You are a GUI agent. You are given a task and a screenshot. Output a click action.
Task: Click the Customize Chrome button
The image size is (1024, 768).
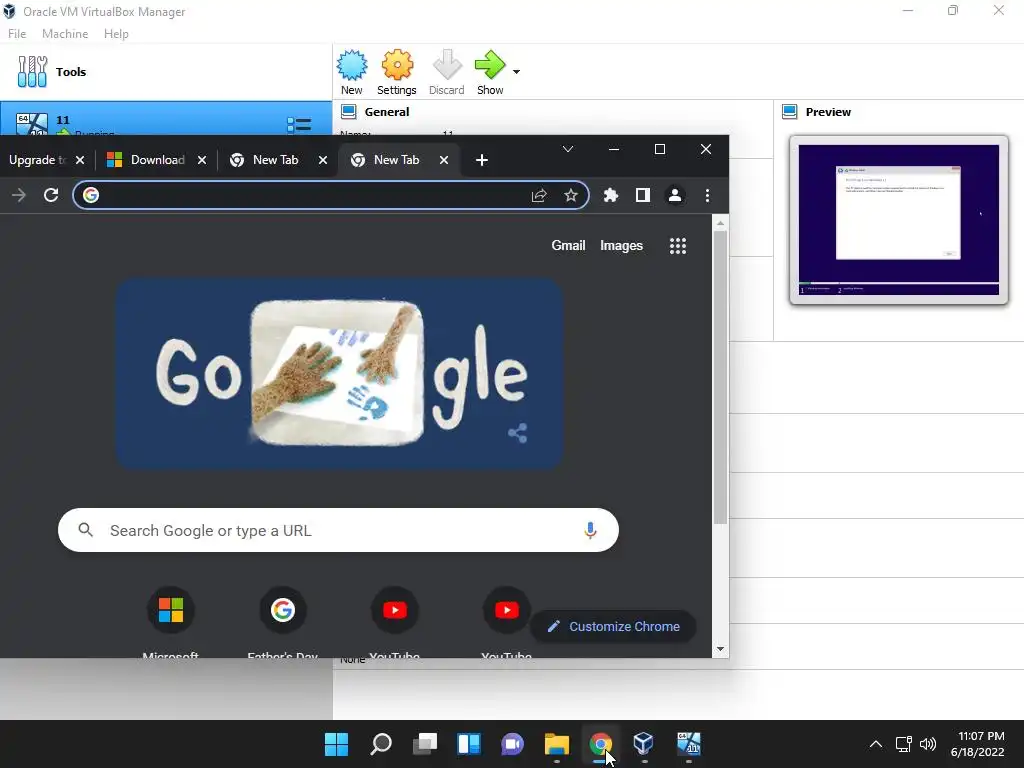[613, 626]
